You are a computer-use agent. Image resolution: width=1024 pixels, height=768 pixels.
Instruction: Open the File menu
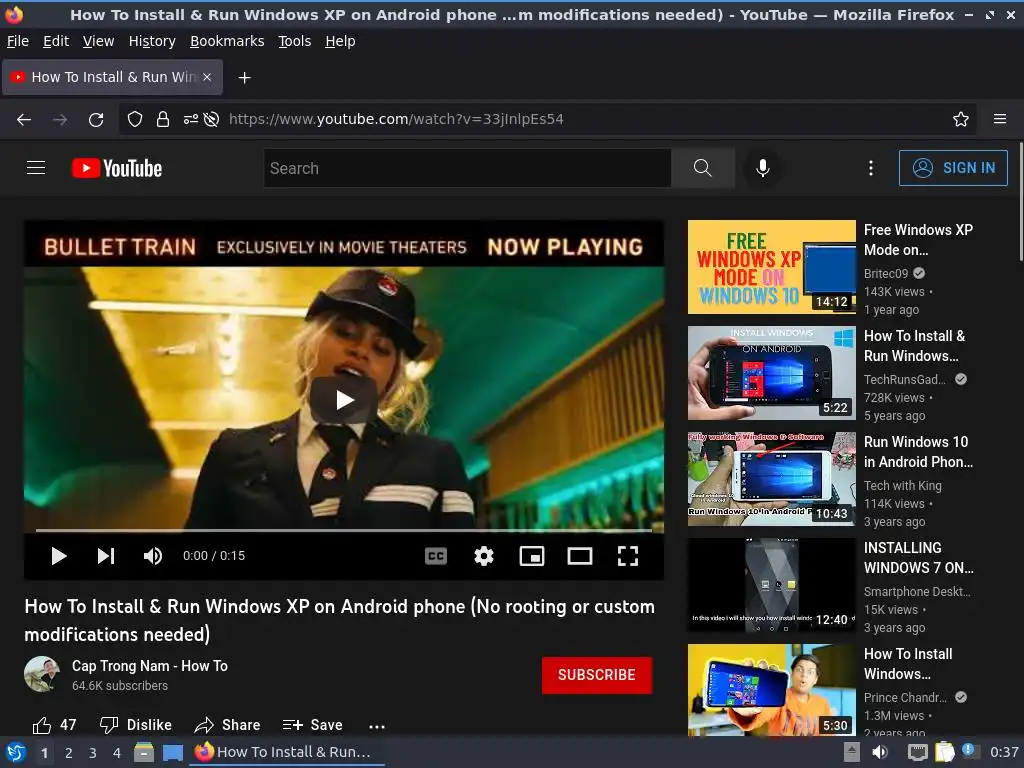point(18,41)
